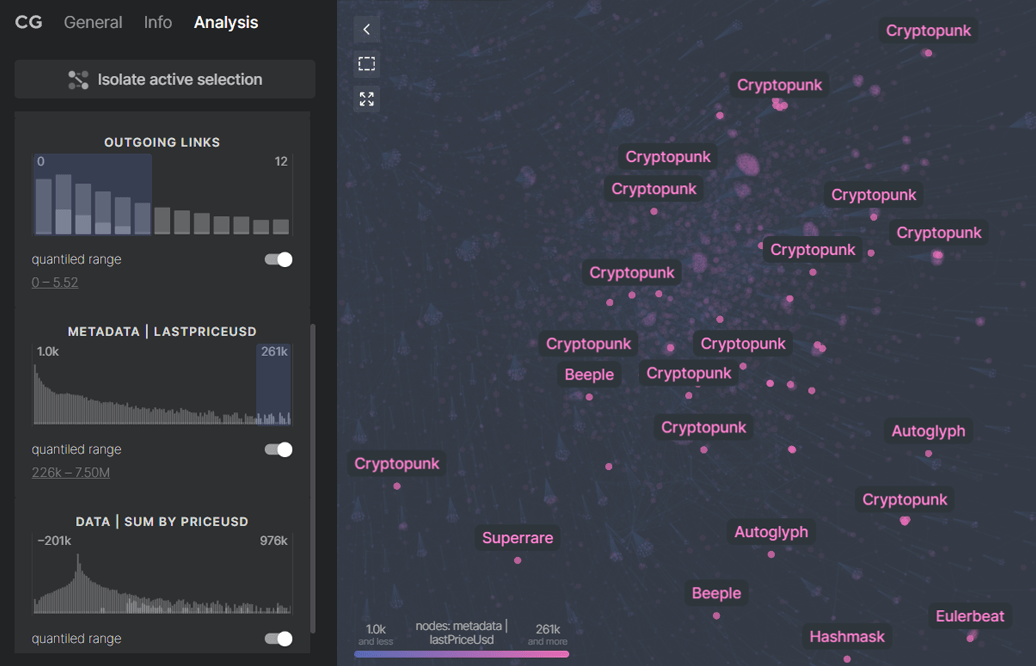Click the 226k – 7.50M range link

pos(70,473)
